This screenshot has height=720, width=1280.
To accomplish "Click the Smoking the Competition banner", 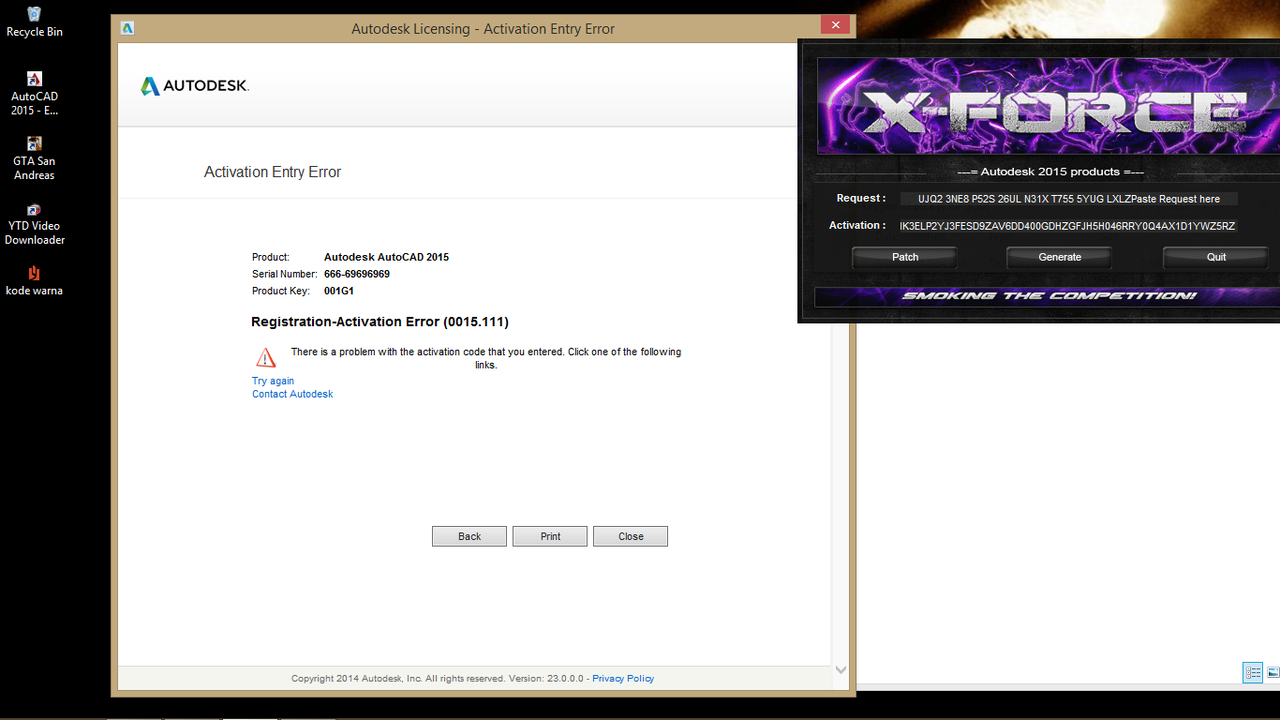I will pos(1048,296).
